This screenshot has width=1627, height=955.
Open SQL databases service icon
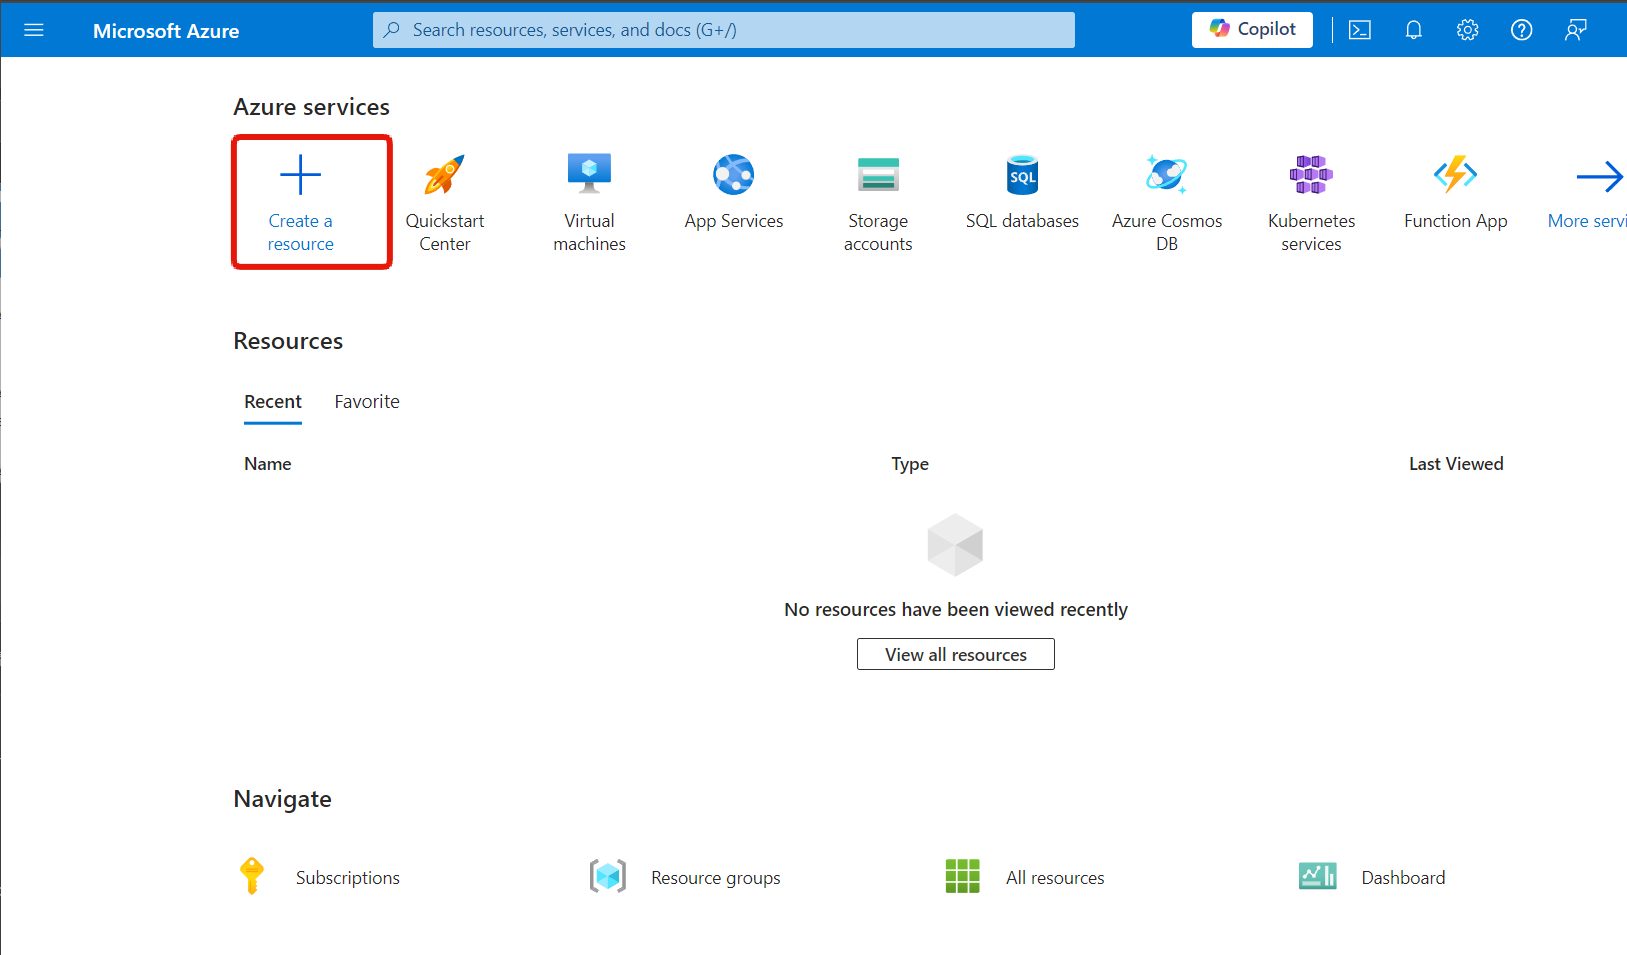tap(1022, 175)
